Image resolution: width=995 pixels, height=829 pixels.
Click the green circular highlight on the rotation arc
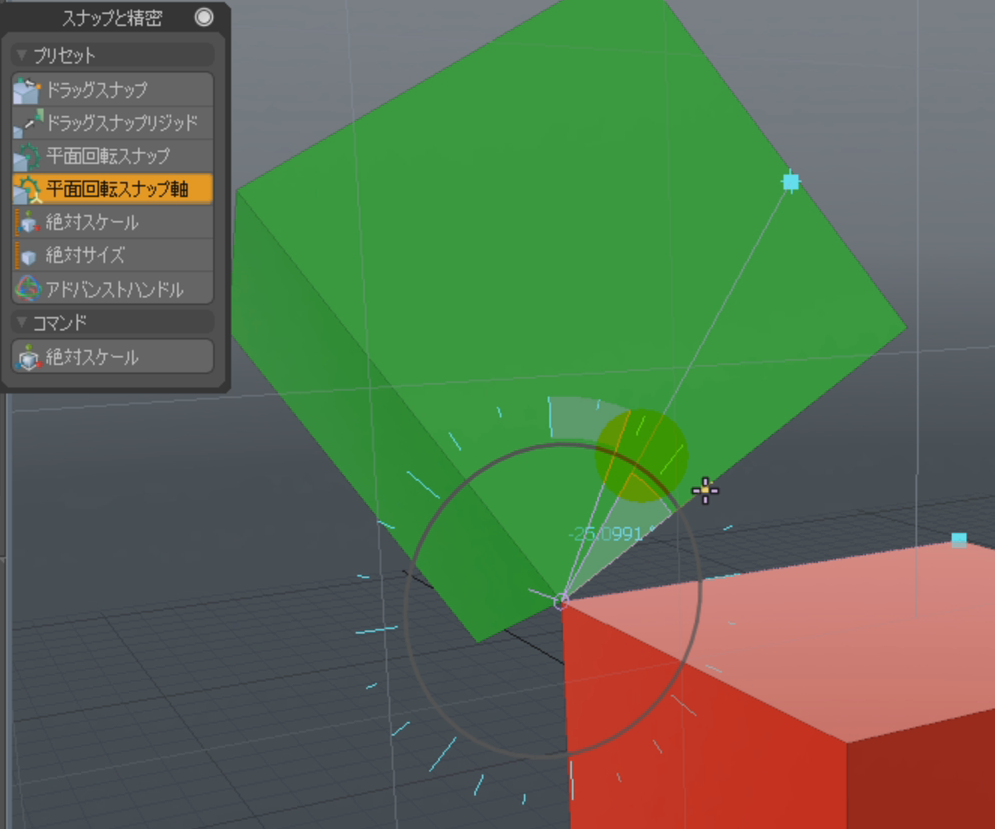click(x=641, y=455)
